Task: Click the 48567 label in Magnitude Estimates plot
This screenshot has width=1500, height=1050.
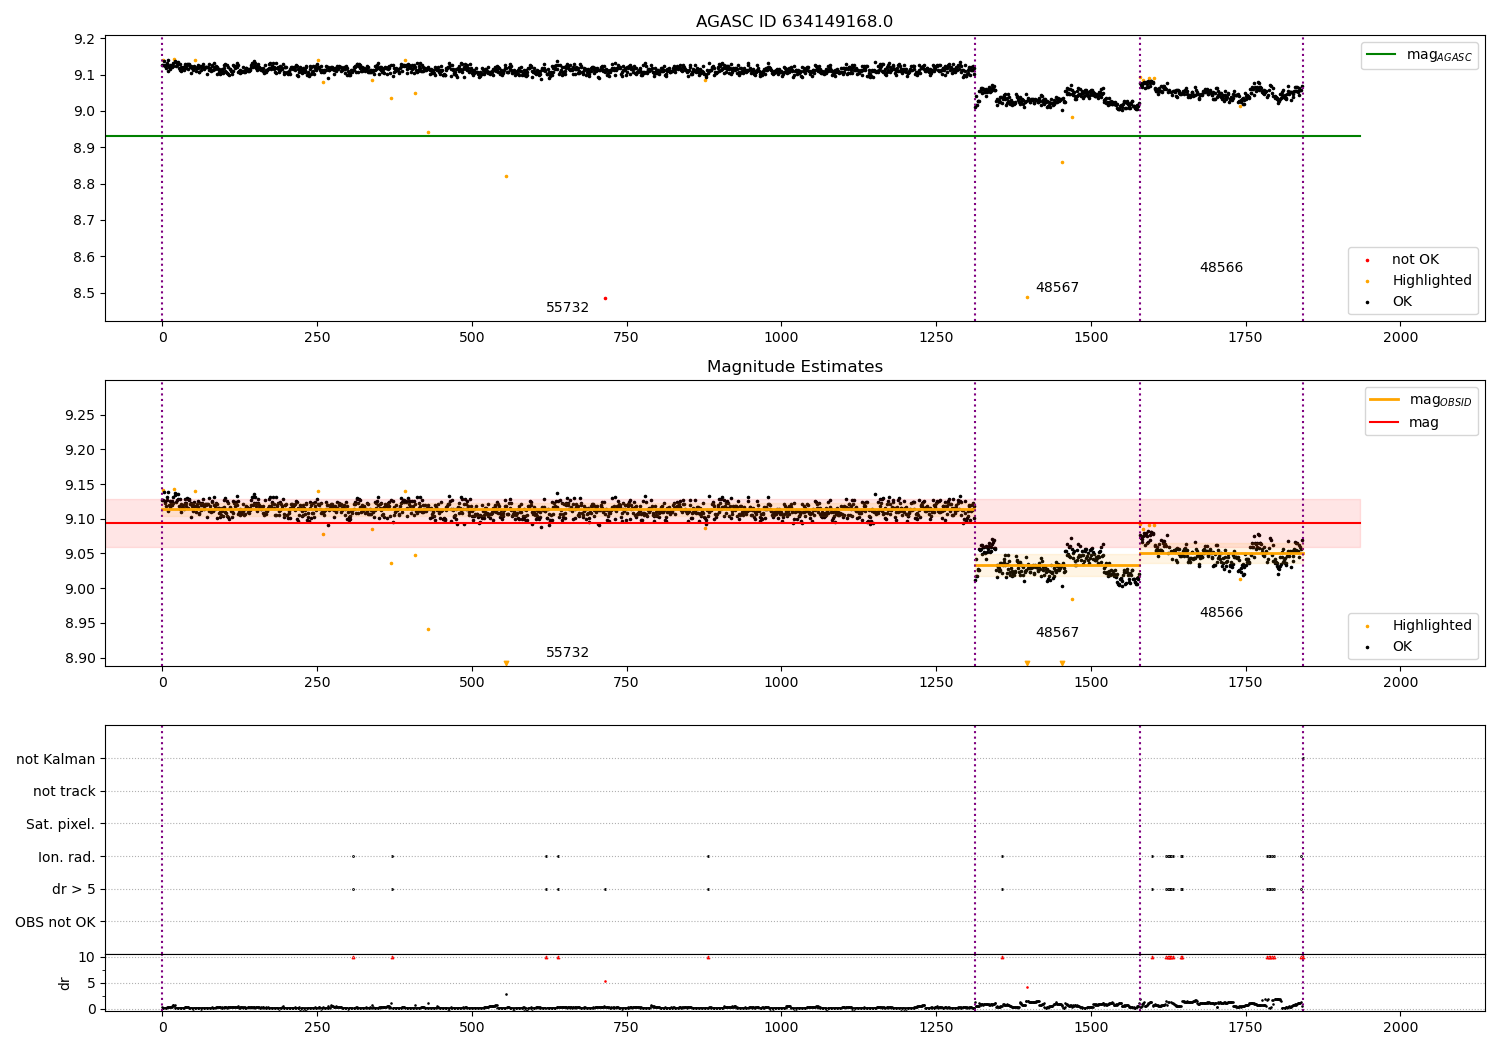Action: (x=1057, y=633)
